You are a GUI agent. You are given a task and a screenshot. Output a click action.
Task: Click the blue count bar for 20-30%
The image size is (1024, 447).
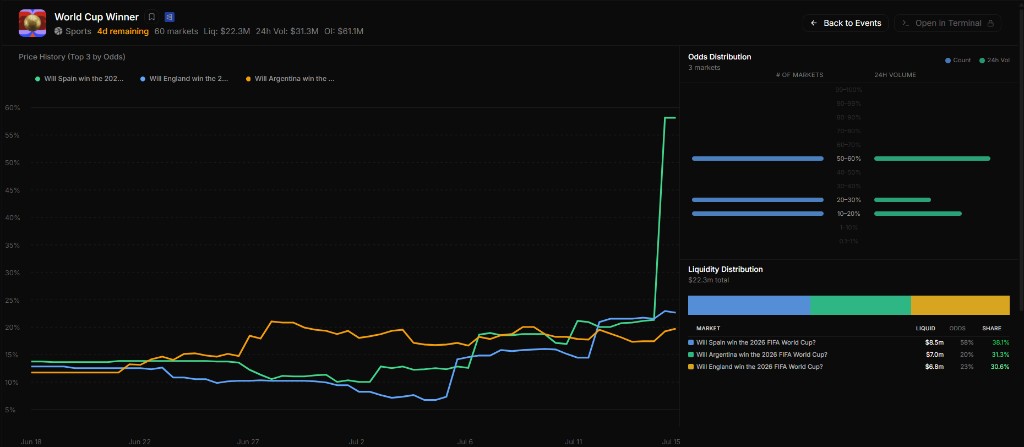pyautogui.click(x=758, y=200)
